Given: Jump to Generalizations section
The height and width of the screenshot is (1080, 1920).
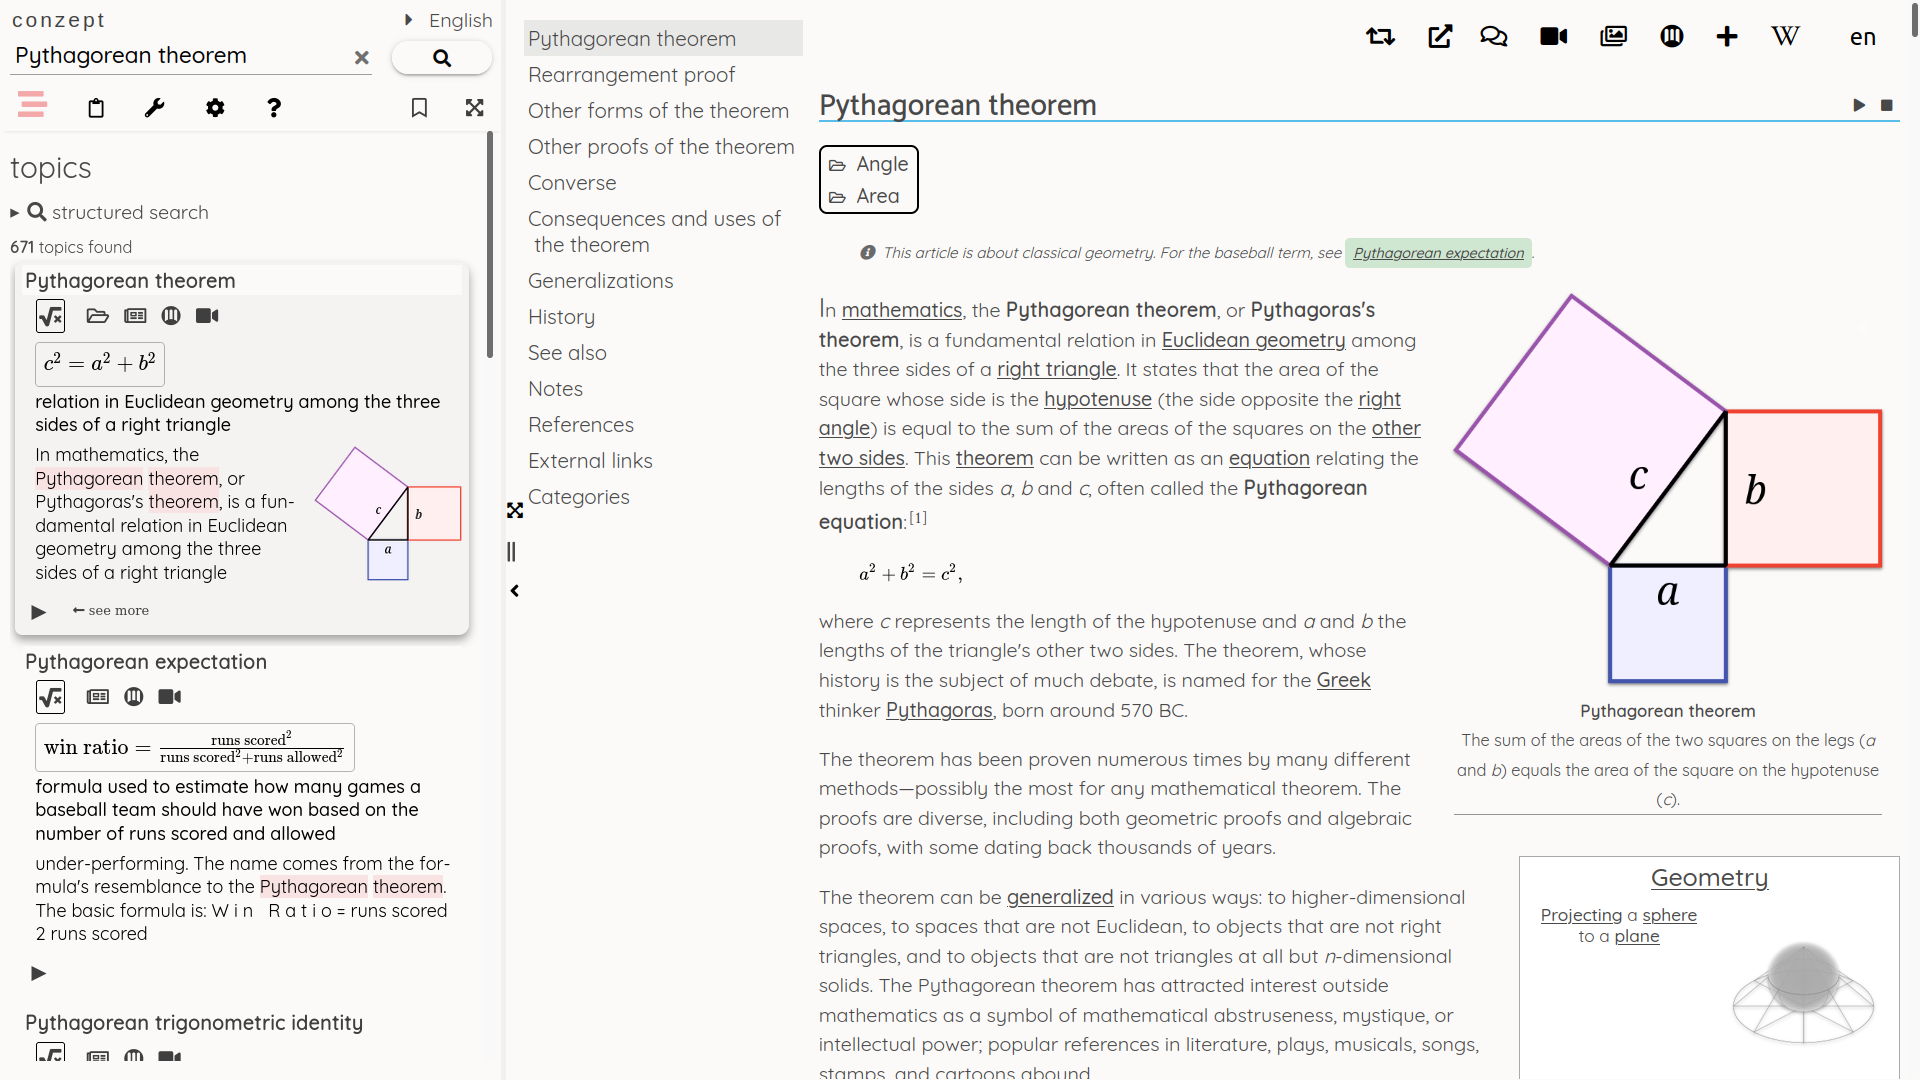Looking at the screenshot, I should [x=600, y=281].
